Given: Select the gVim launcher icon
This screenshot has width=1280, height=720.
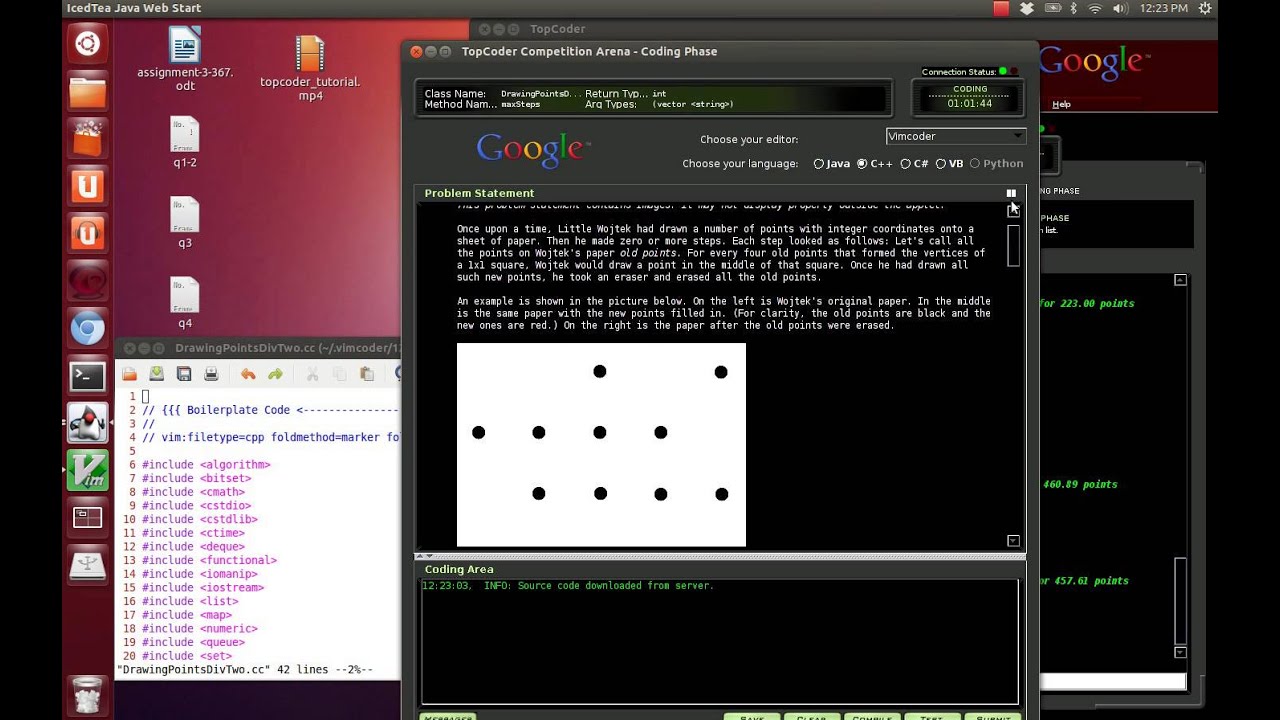Looking at the screenshot, I should [x=87, y=471].
